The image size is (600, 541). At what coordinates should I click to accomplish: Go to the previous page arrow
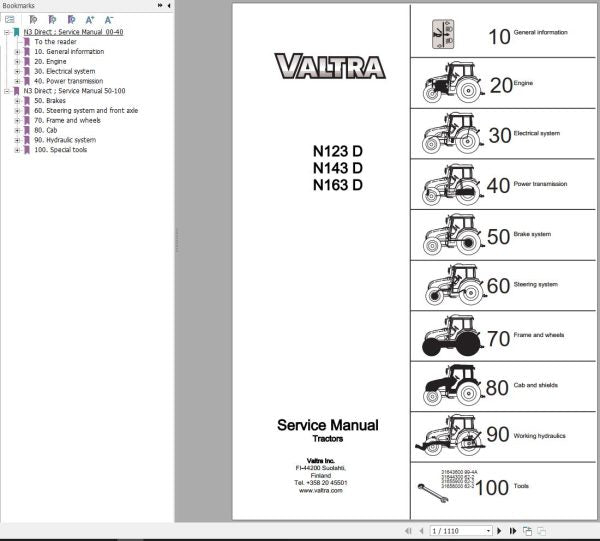click(x=419, y=530)
